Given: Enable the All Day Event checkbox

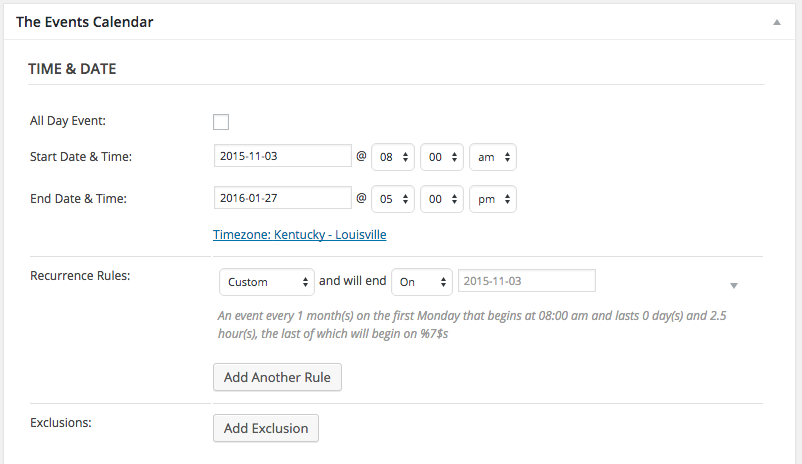Looking at the screenshot, I should (x=221, y=122).
